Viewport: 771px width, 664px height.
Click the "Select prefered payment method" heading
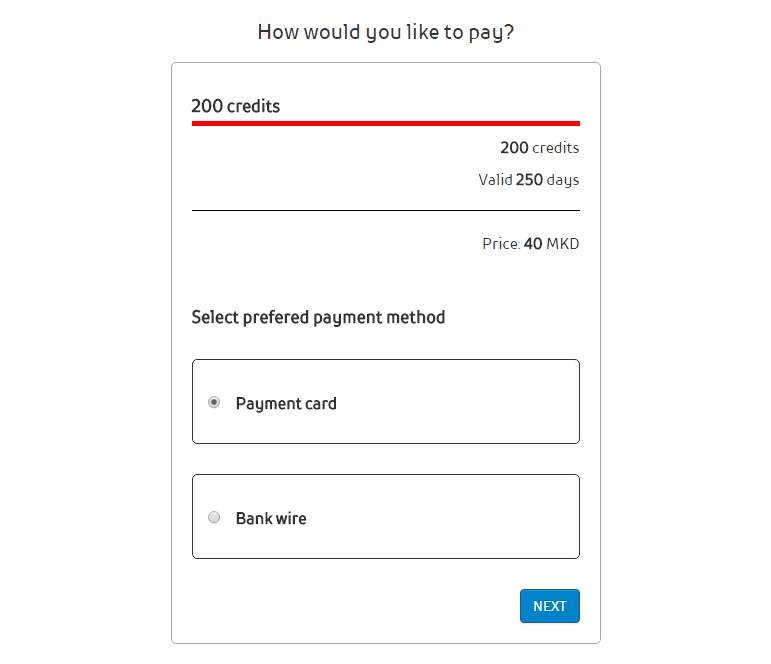[318, 317]
